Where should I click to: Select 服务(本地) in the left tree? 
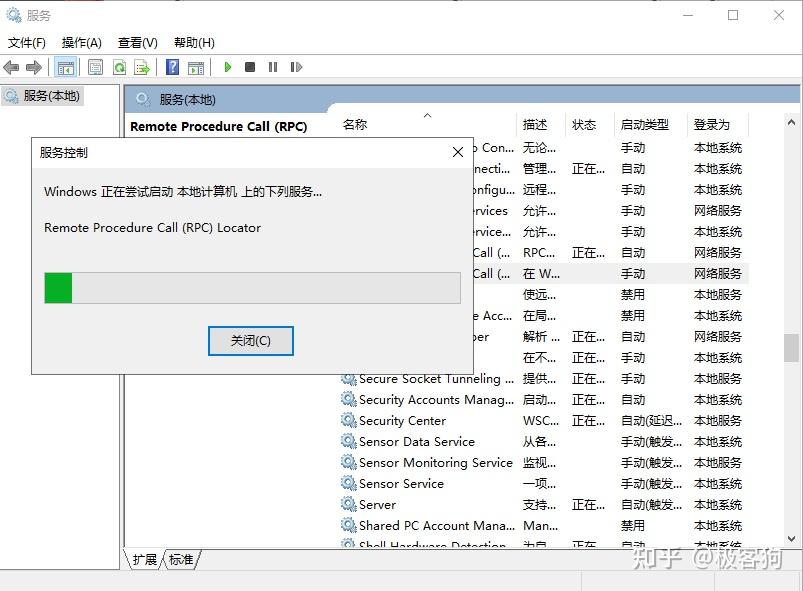(x=43, y=96)
